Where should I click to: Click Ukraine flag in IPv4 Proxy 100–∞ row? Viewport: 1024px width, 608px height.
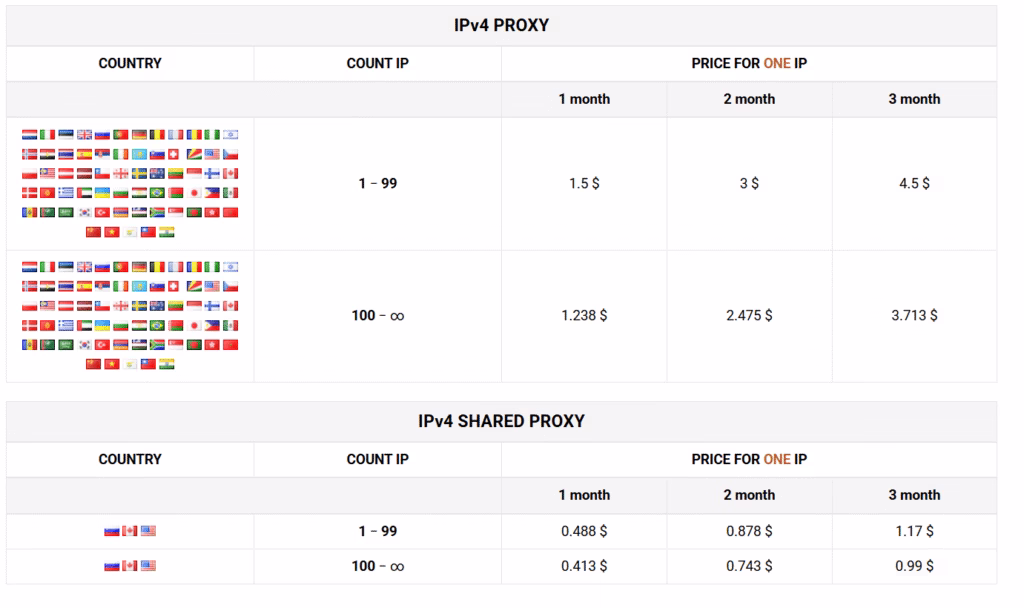tap(103, 325)
